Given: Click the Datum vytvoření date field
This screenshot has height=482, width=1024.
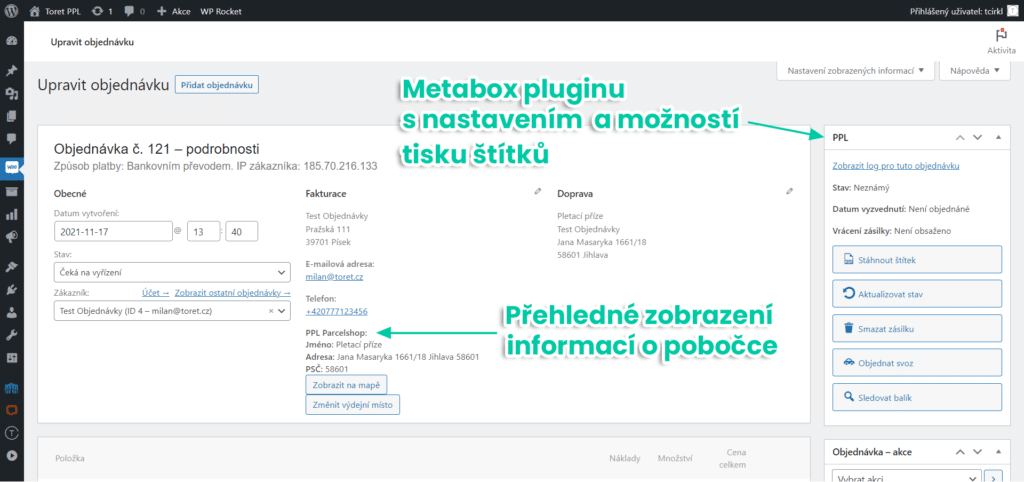Looking at the screenshot, I should click(x=113, y=231).
